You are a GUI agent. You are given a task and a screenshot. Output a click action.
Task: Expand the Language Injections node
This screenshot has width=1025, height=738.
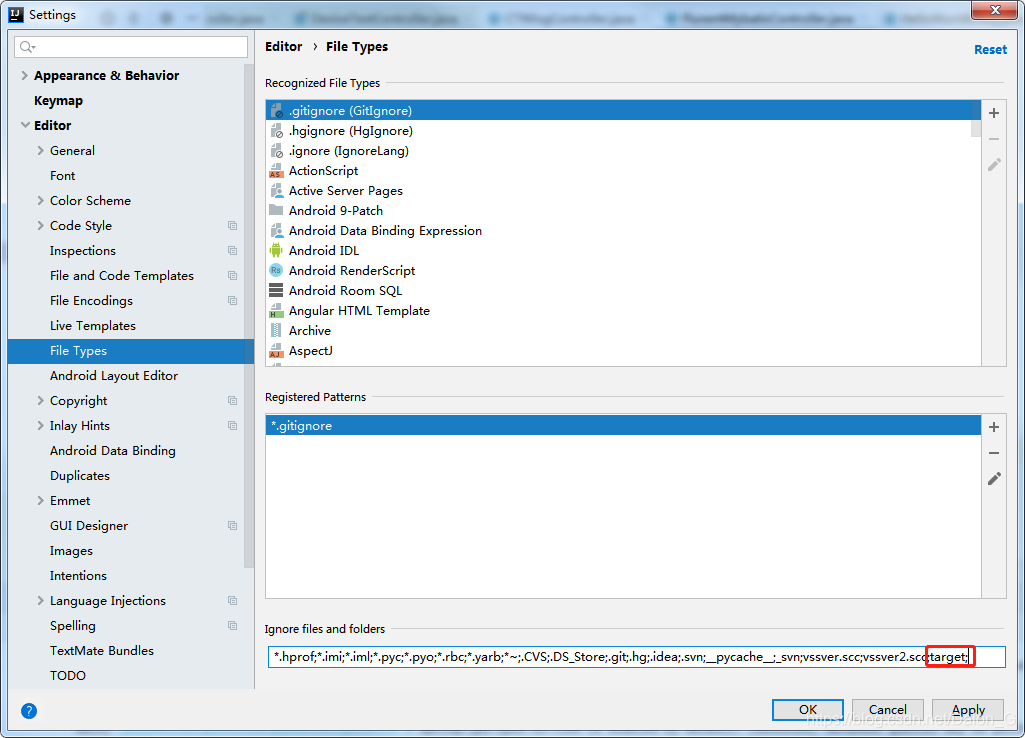[x=41, y=601]
